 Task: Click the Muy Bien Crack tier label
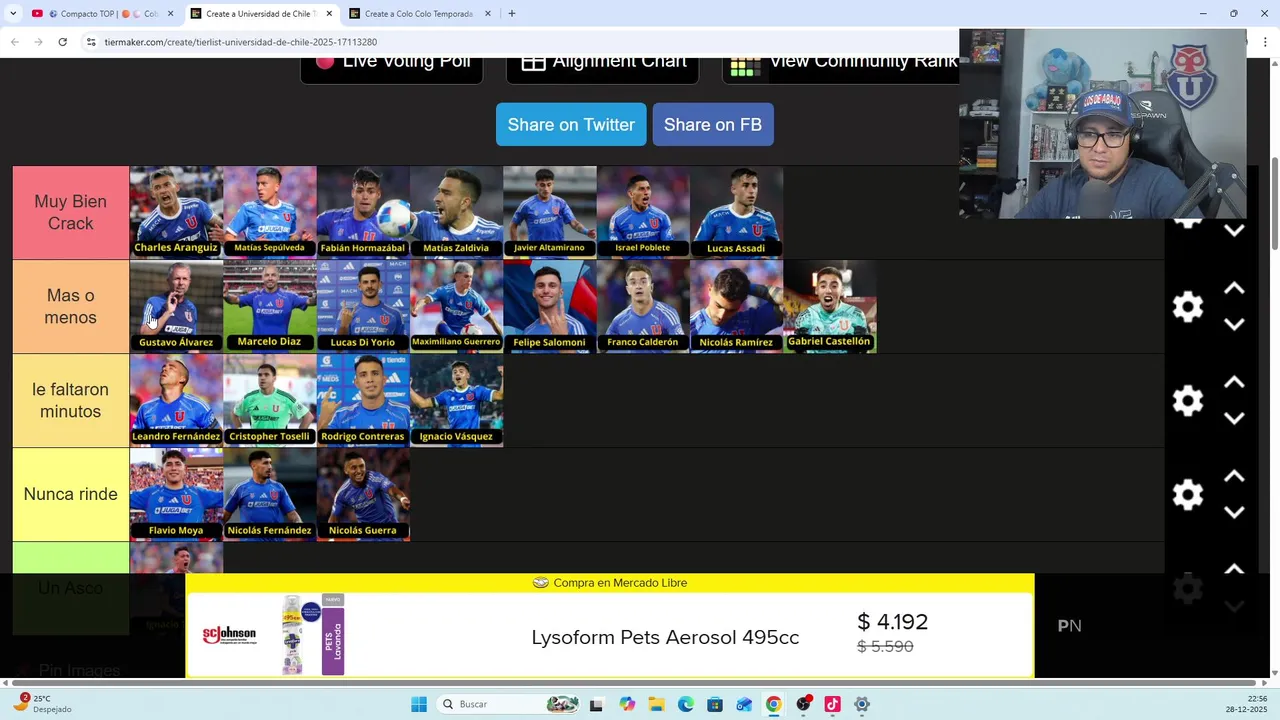[71, 212]
